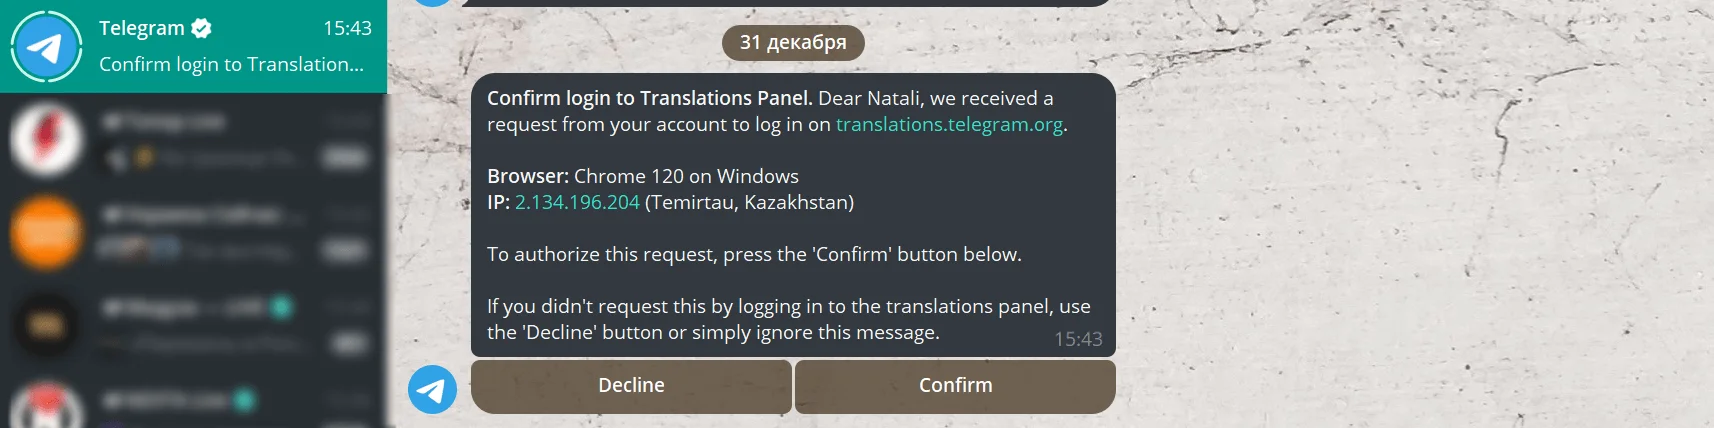Open the translations.telegram.org link
1714x428 pixels.
point(949,124)
